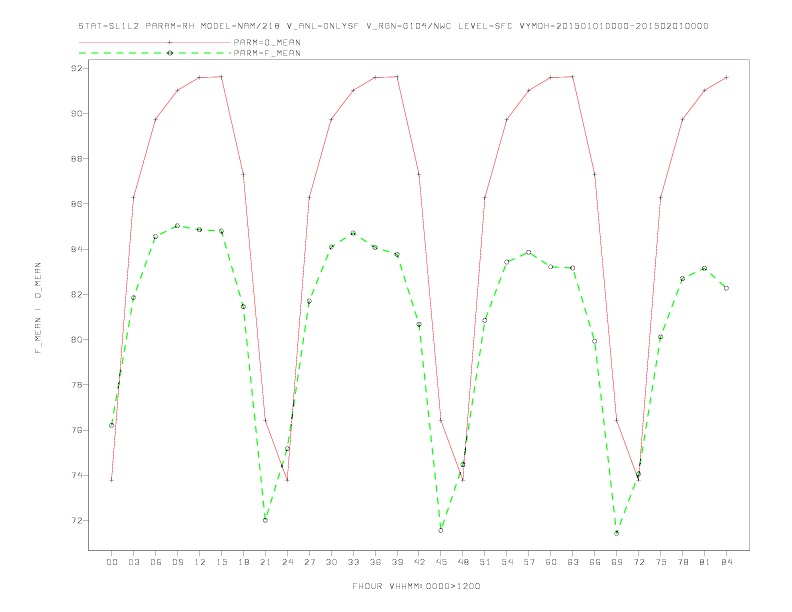The width and height of the screenshot is (792, 612).
Task: Click x-axis forecast hour label '09'
Action: [x=177, y=562]
